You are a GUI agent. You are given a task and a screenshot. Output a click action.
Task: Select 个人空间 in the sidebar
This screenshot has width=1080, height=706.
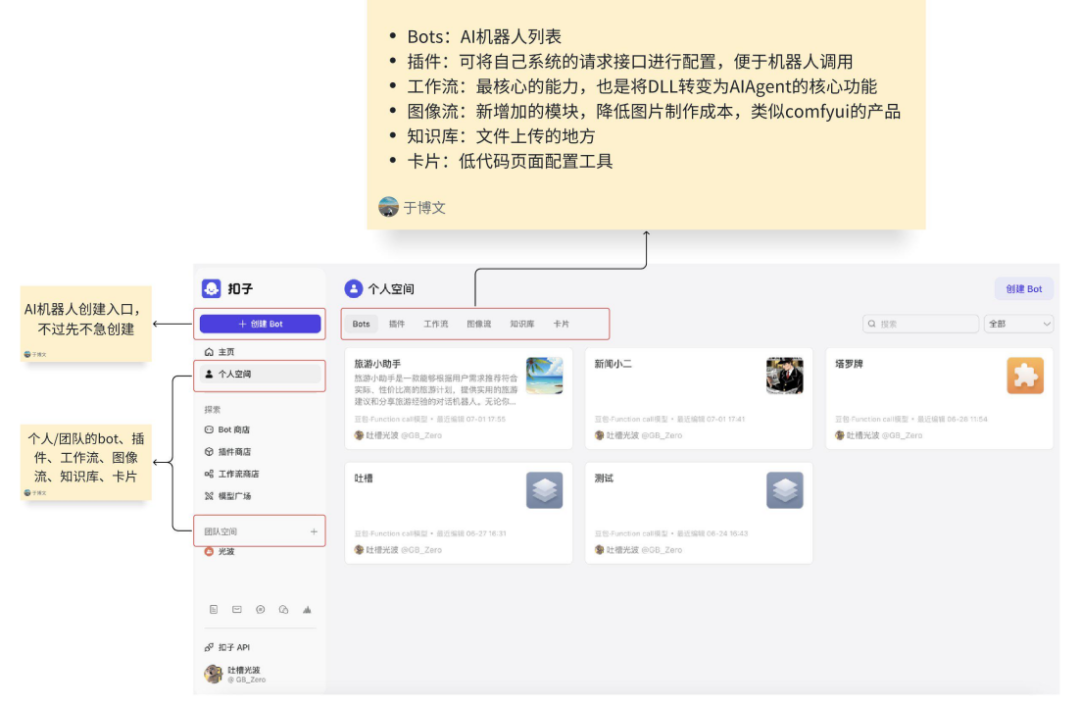click(260, 374)
